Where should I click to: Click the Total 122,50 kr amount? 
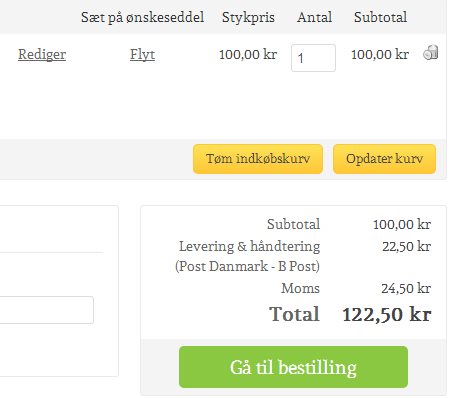387,314
